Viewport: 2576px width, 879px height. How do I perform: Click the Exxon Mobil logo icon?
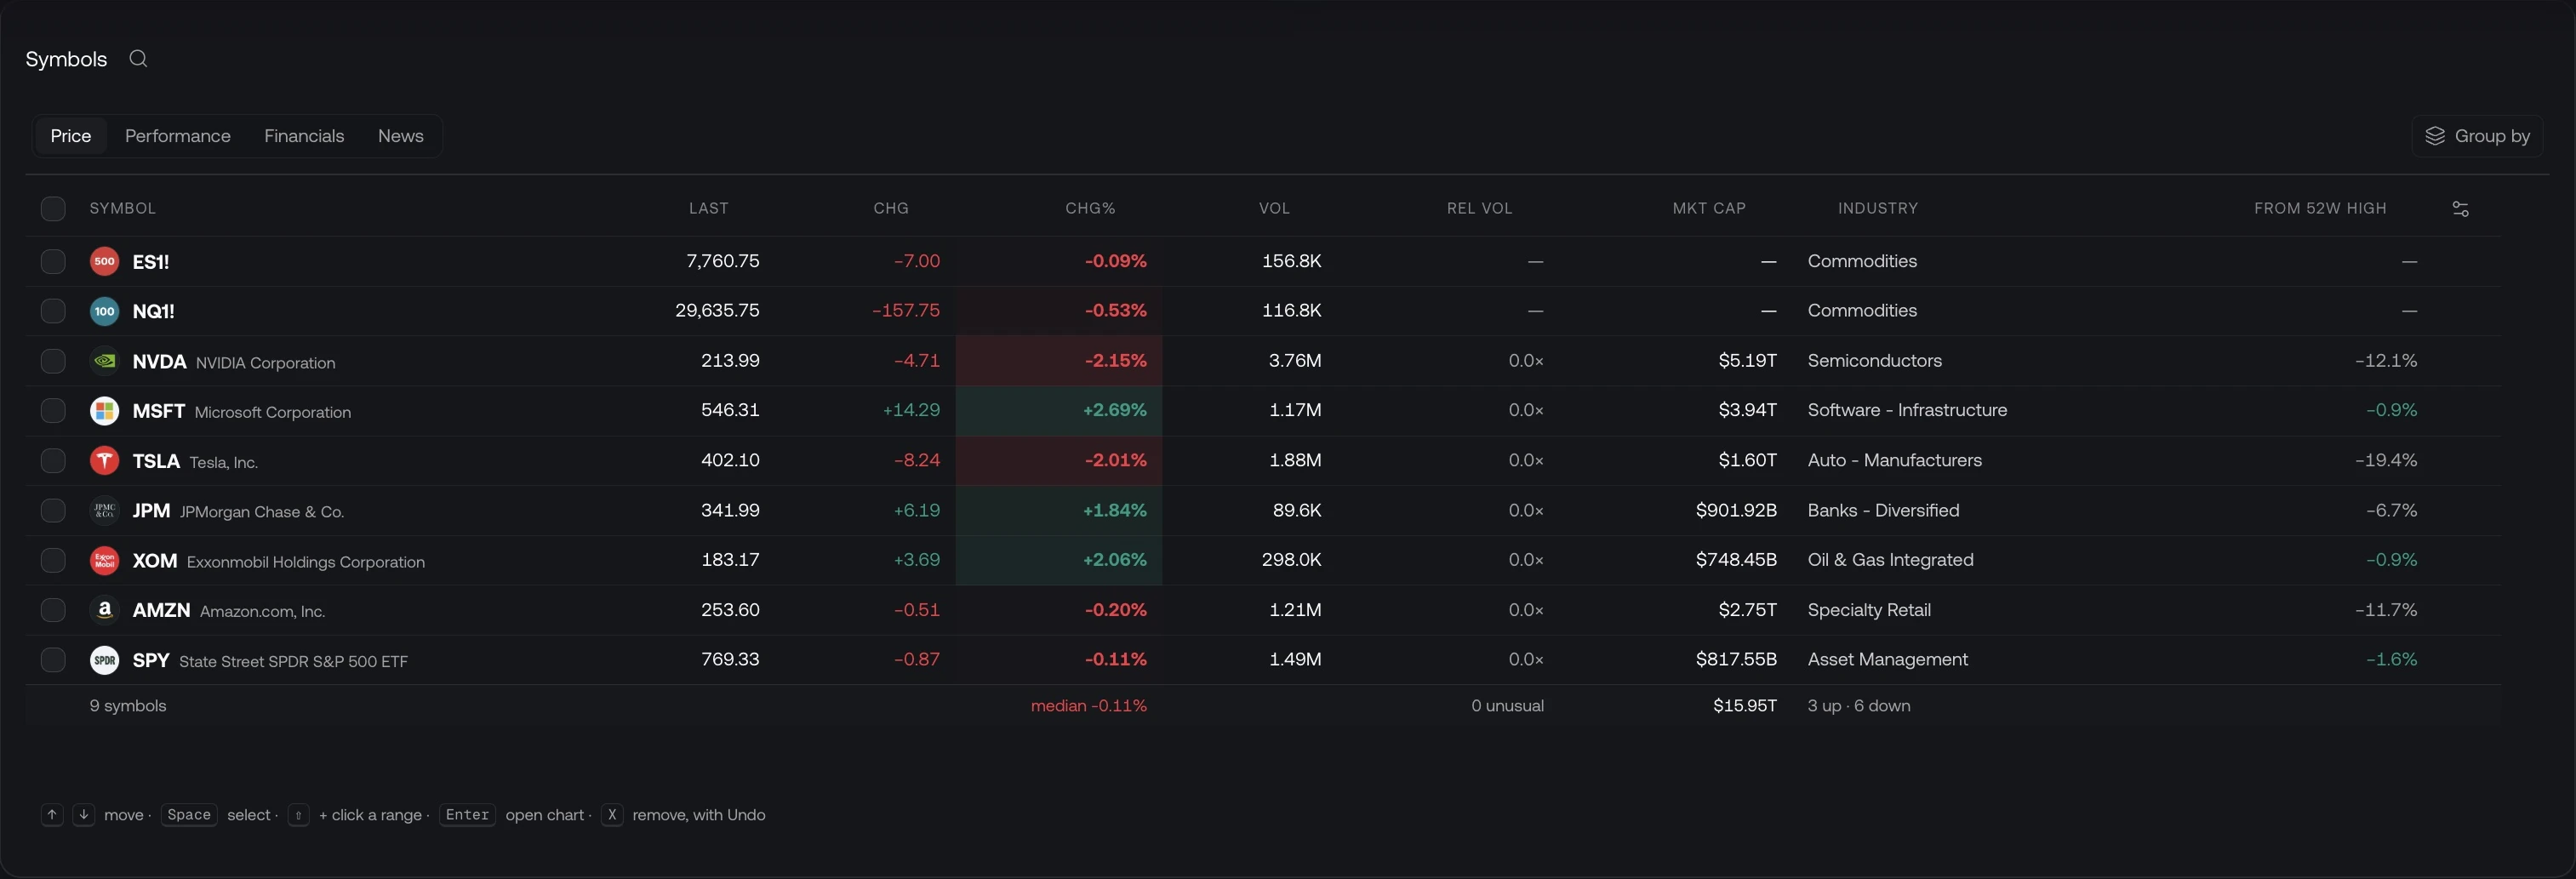point(105,560)
